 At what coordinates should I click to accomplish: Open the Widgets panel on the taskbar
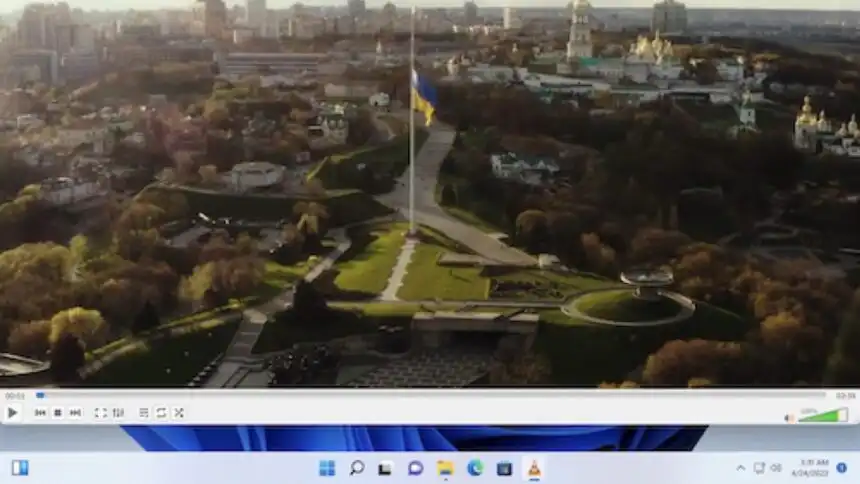20,468
